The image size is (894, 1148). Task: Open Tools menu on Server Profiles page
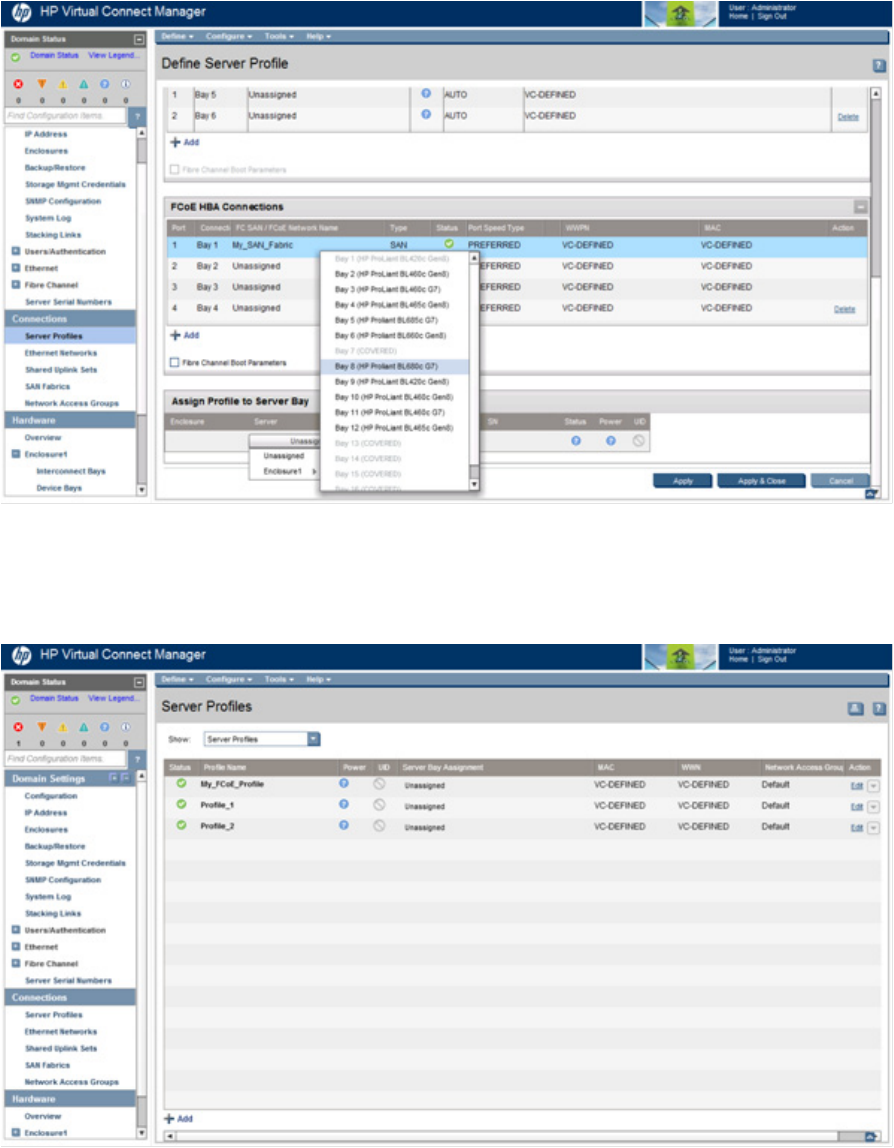tap(279, 679)
